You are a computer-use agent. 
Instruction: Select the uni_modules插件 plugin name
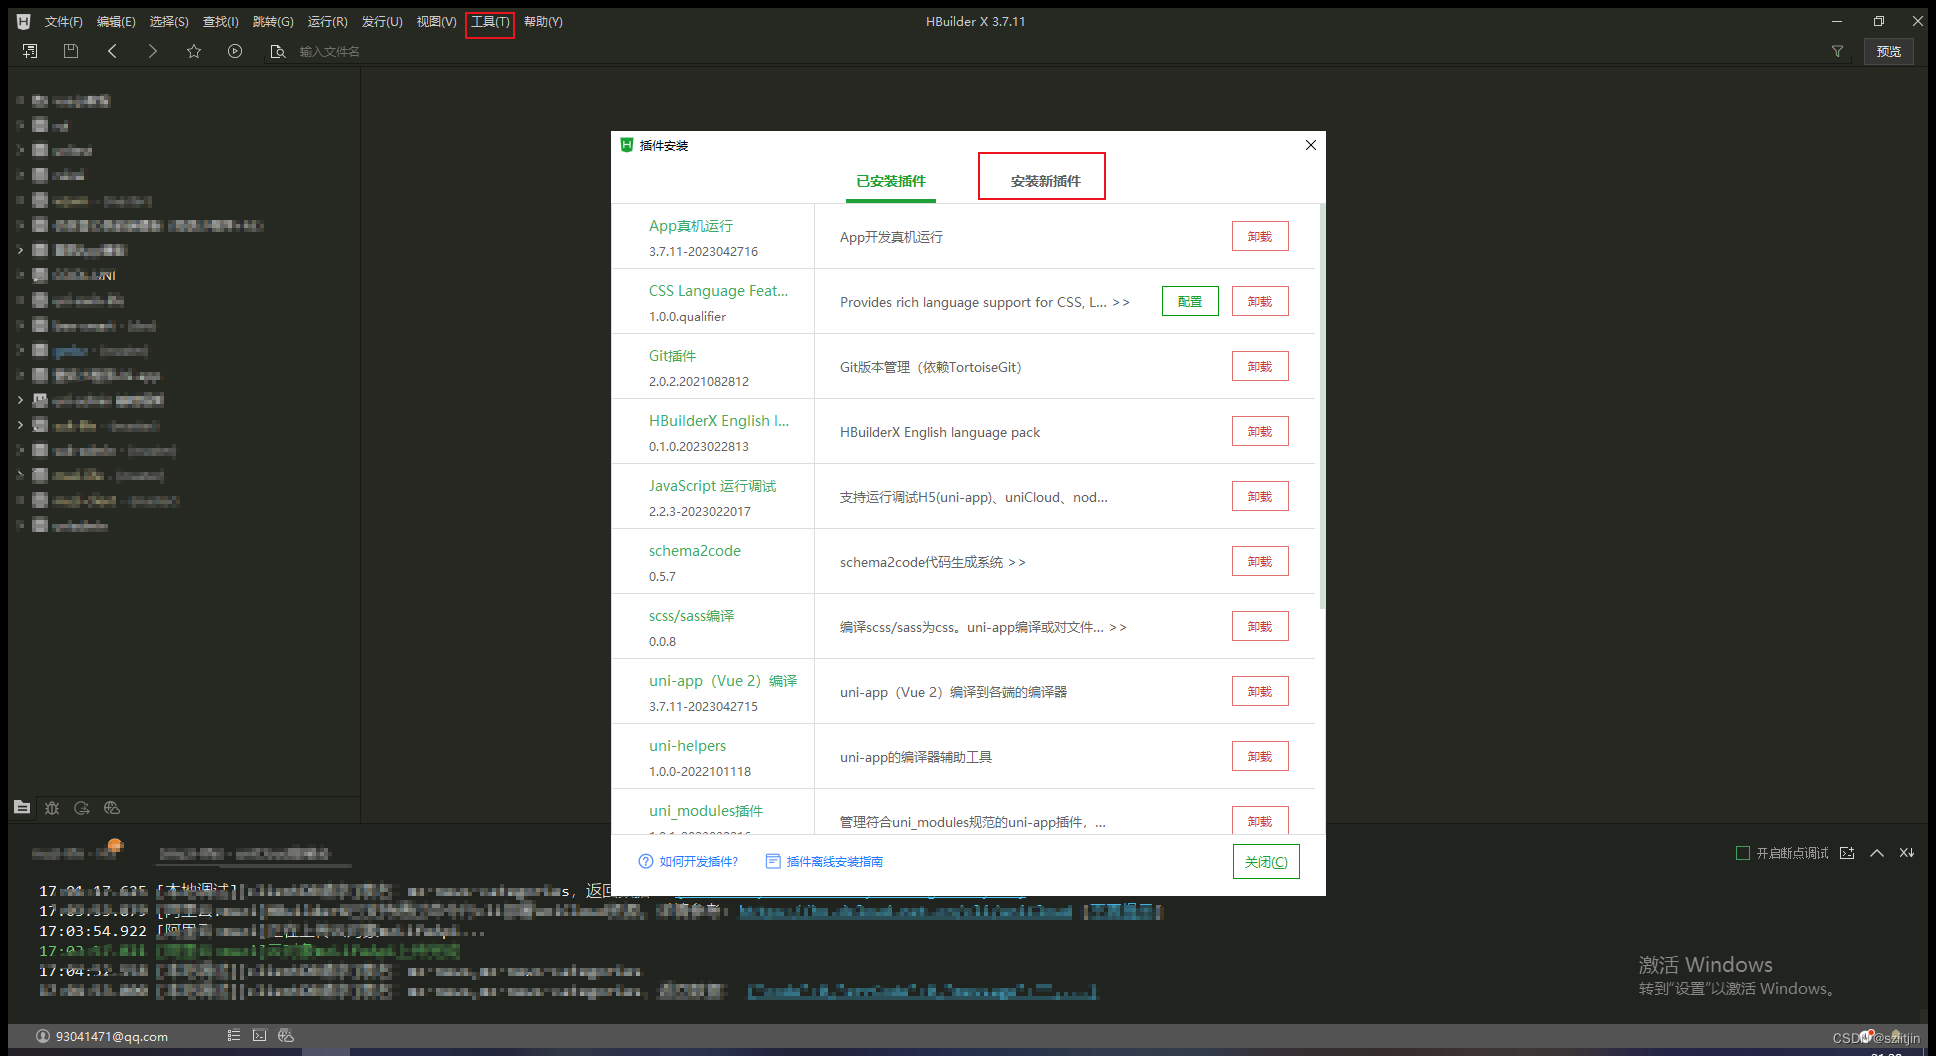[706, 811]
